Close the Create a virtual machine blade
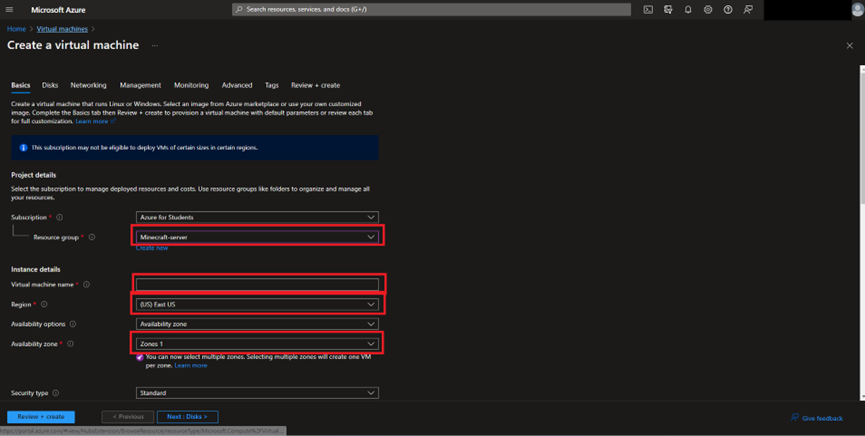 click(x=850, y=46)
